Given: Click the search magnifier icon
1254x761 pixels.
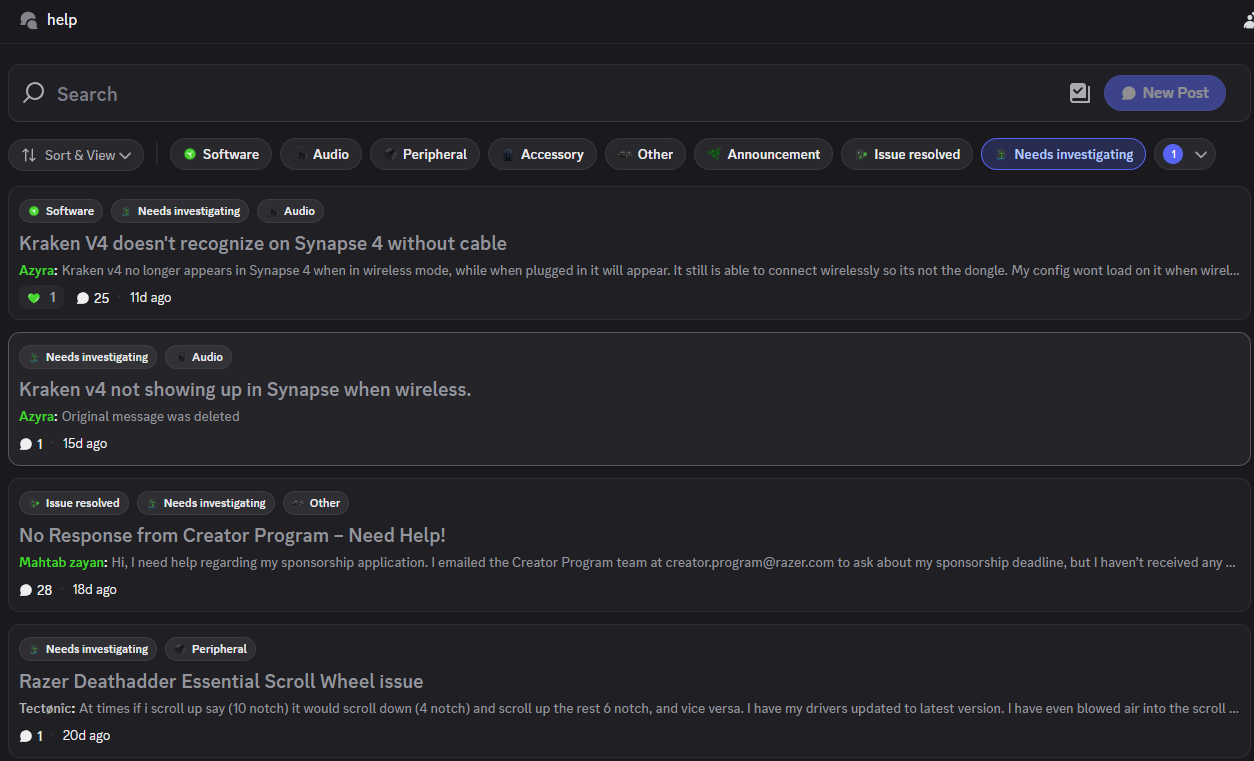Looking at the screenshot, I should (x=34, y=93).
